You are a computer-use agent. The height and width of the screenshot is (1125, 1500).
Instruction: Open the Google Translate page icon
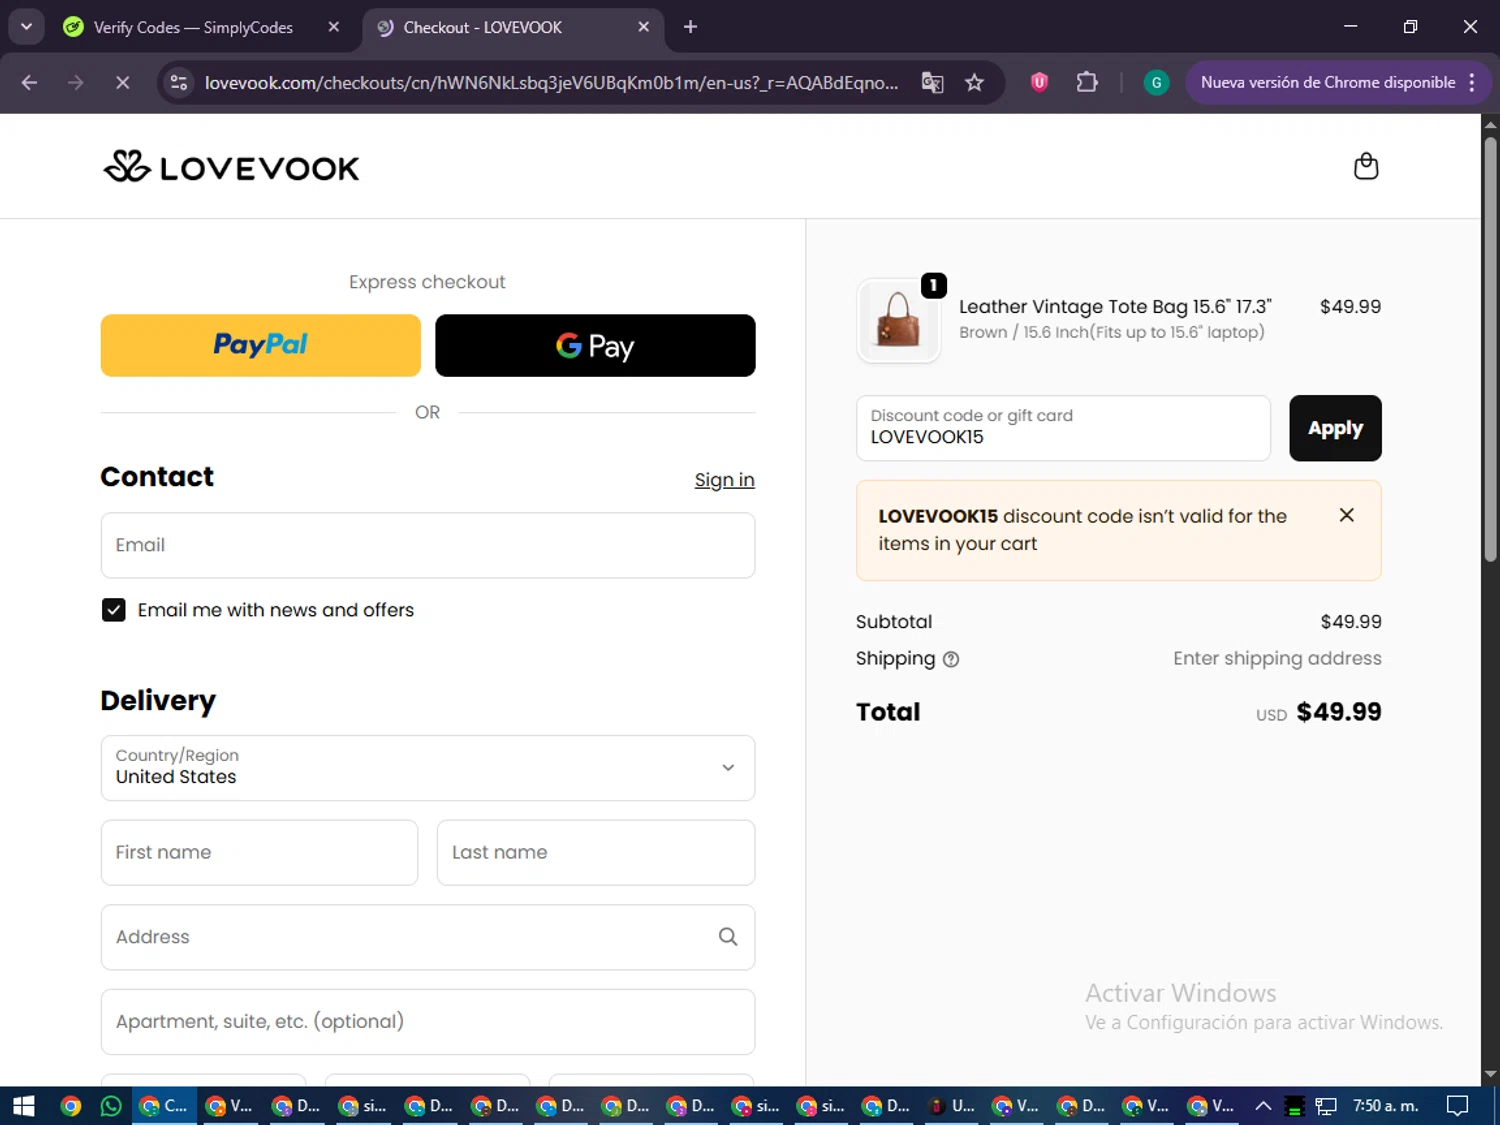[x=932, y=83]
